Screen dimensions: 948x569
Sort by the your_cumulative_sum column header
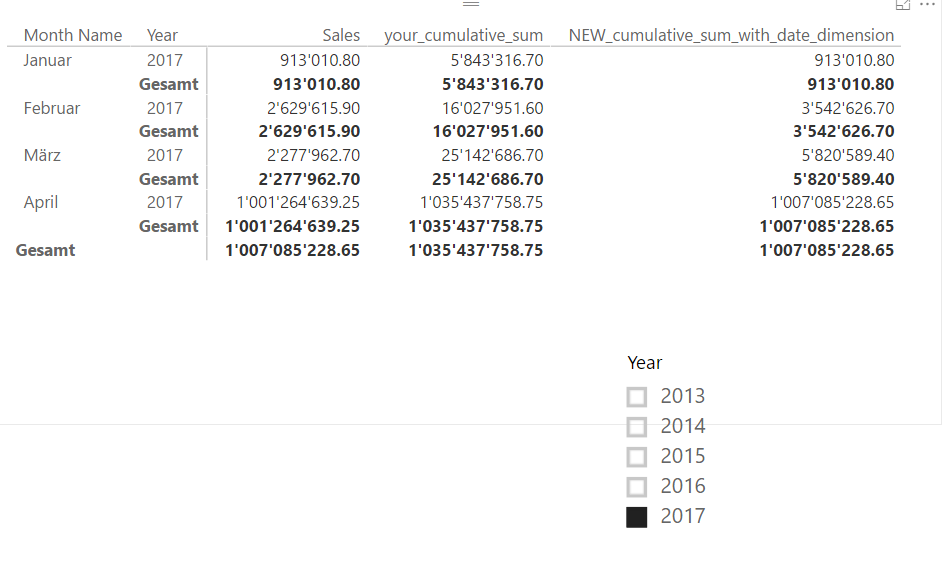464,35
